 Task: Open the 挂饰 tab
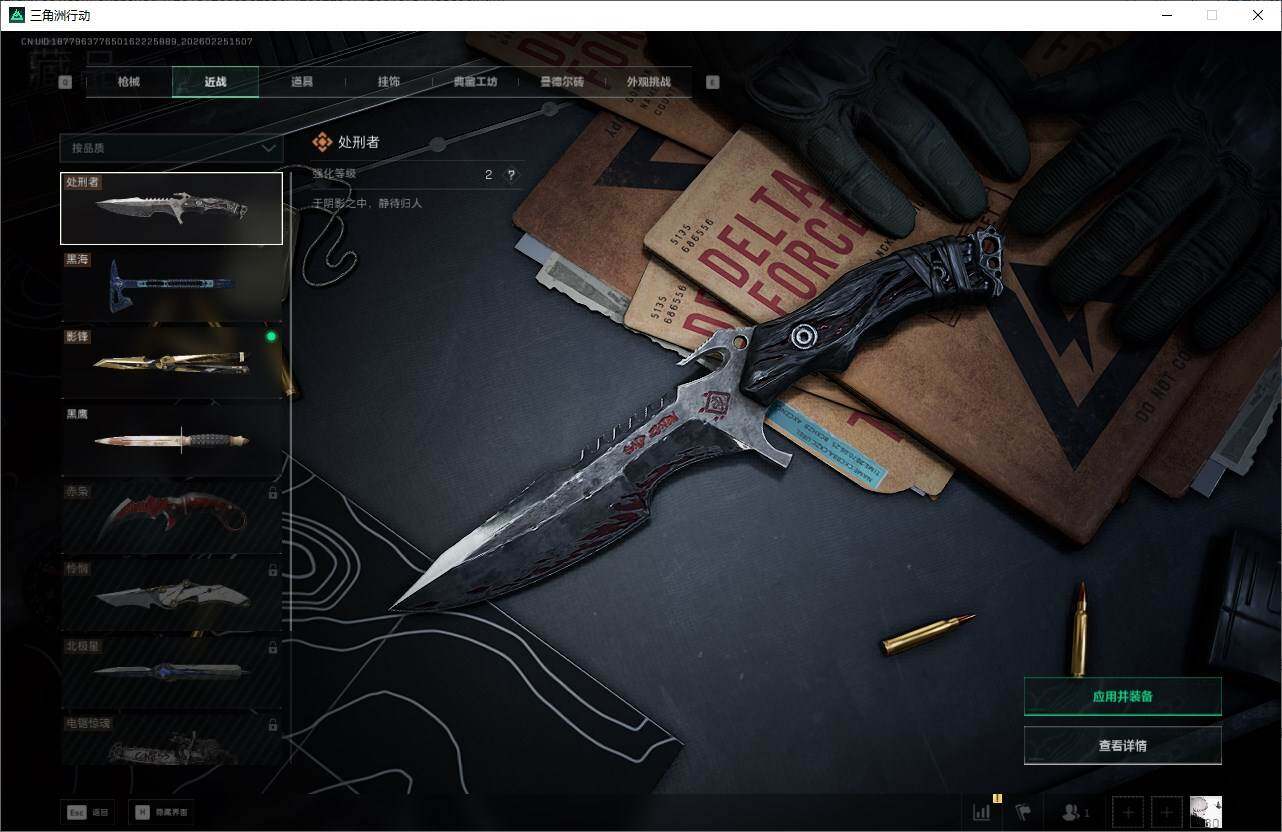click(388, 82)
